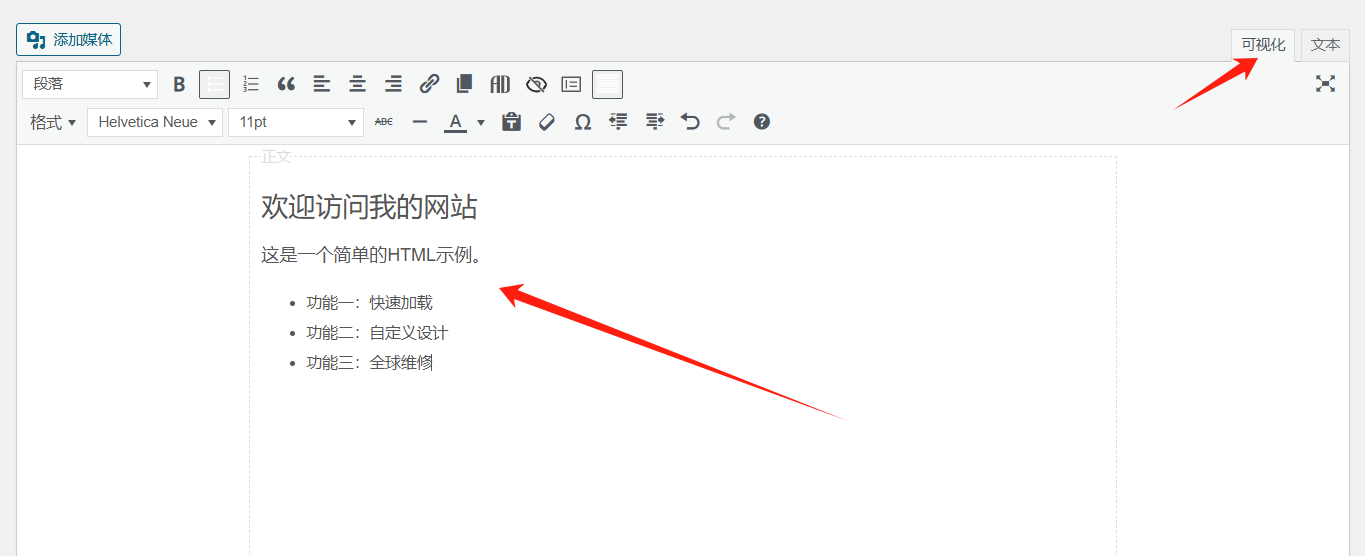Redo the last action
The image size is (1365, 556).
click(x=725, y=122)
